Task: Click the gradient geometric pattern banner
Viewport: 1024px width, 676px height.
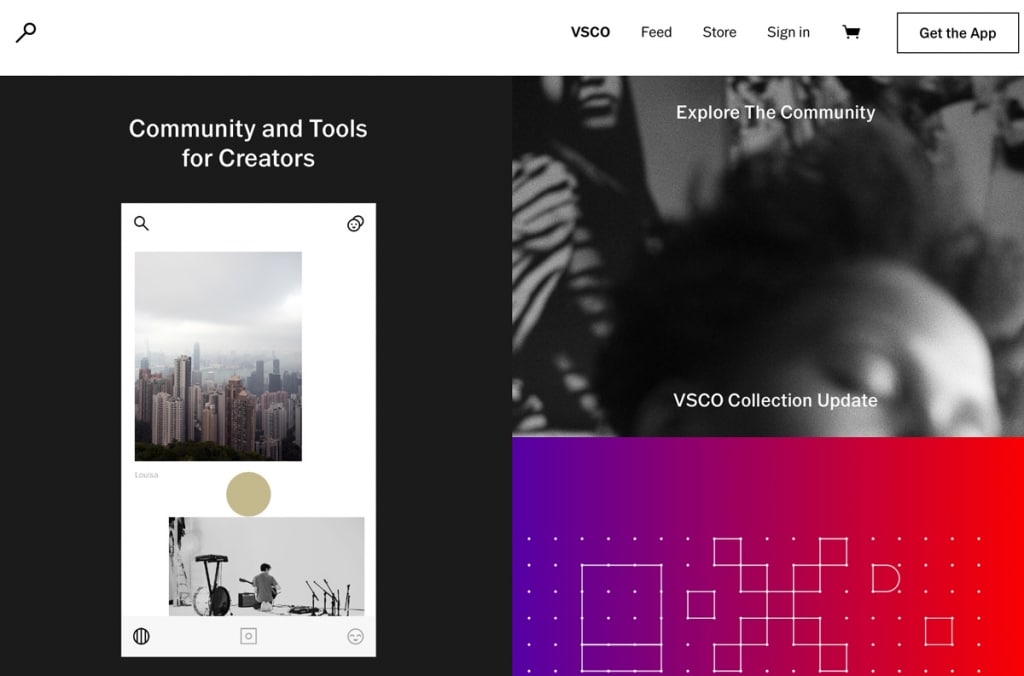Action: 768,556
